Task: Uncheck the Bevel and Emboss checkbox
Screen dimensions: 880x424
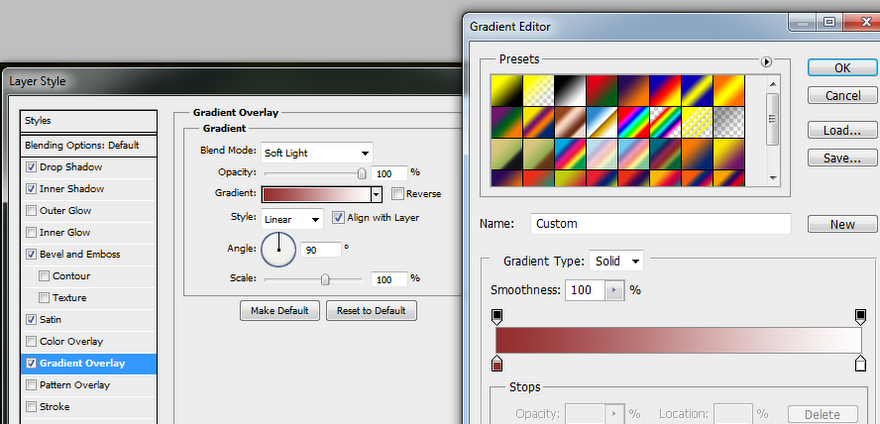Action: [31, 254]
